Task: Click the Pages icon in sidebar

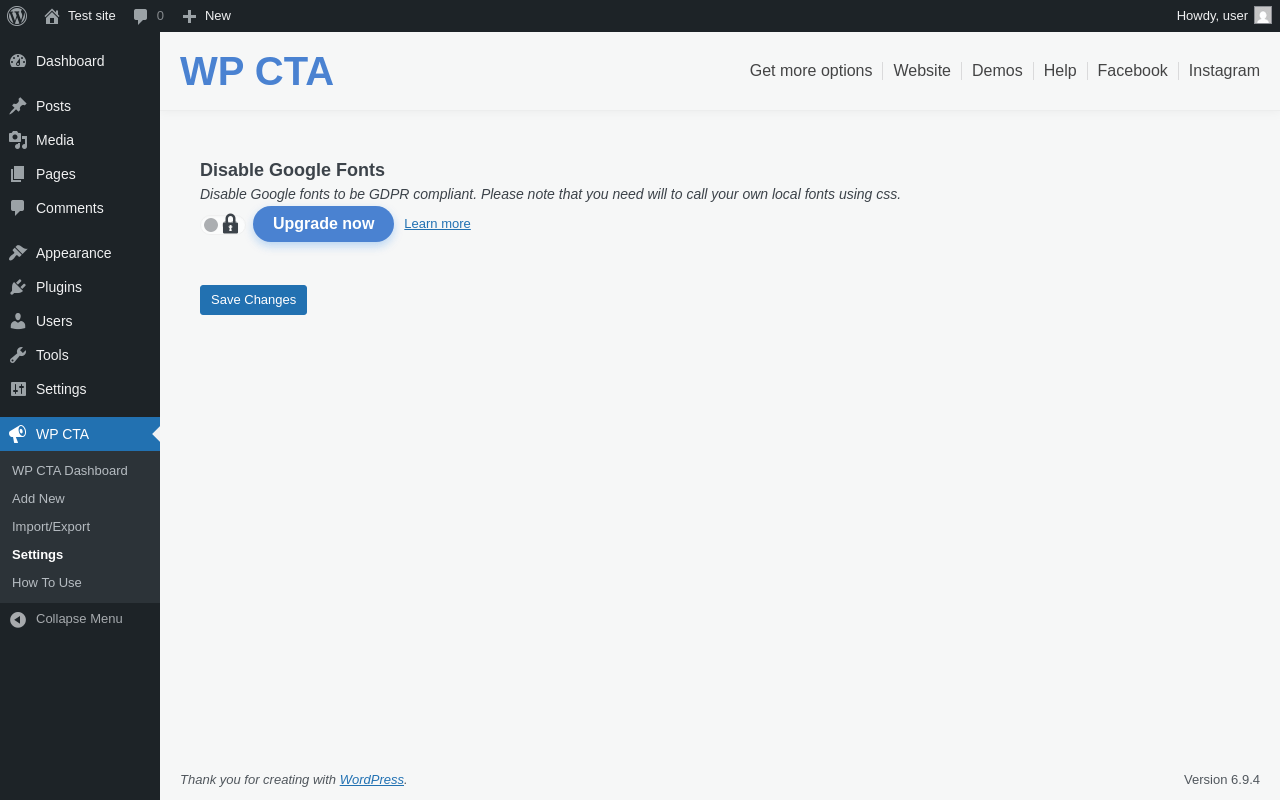Action: (x=18, y=174)
